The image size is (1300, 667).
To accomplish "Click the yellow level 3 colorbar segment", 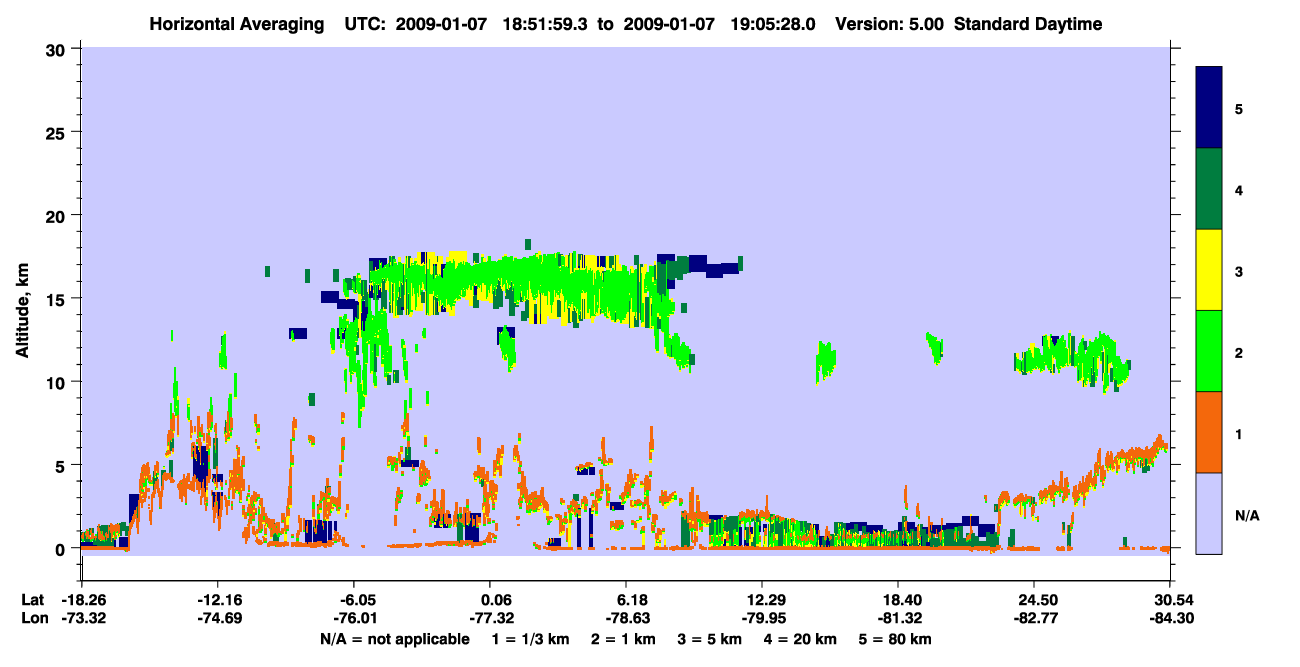I will coord(1209,270).
